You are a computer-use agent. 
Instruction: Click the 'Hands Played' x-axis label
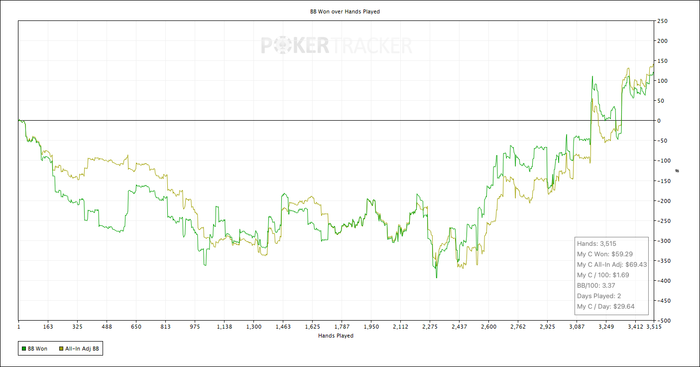click(x=336, y=335)
